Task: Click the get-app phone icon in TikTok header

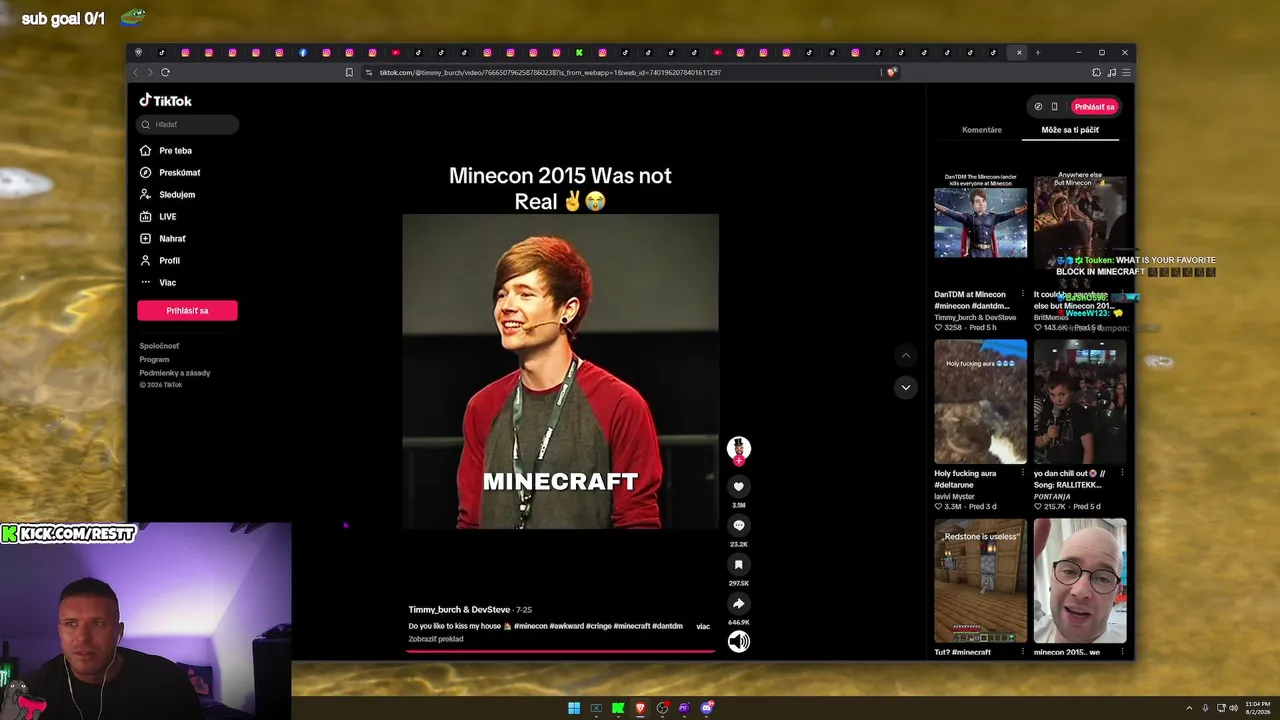Action: point(1054,107)
